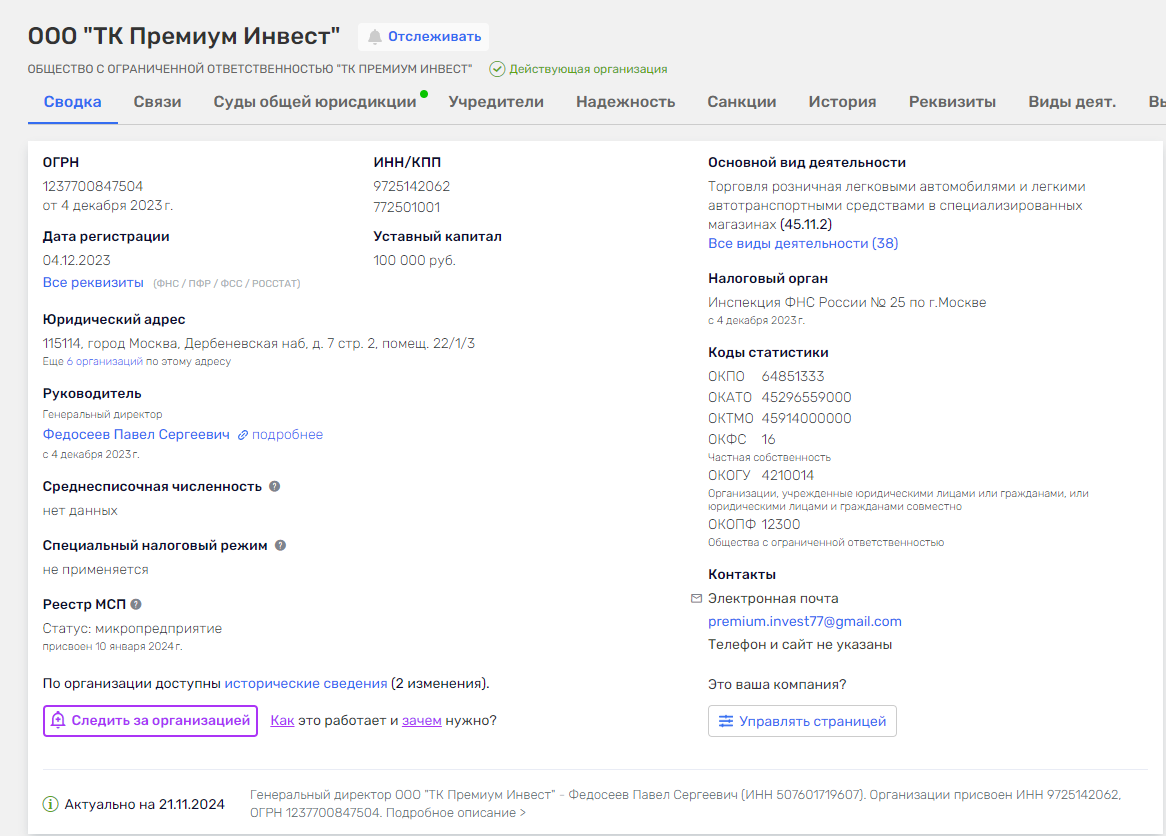Image resolution: width=1166 pixels, height=836 pixels.
Task: Click the sliders icon in Управлять страницей button
Action: pos(726,721)
